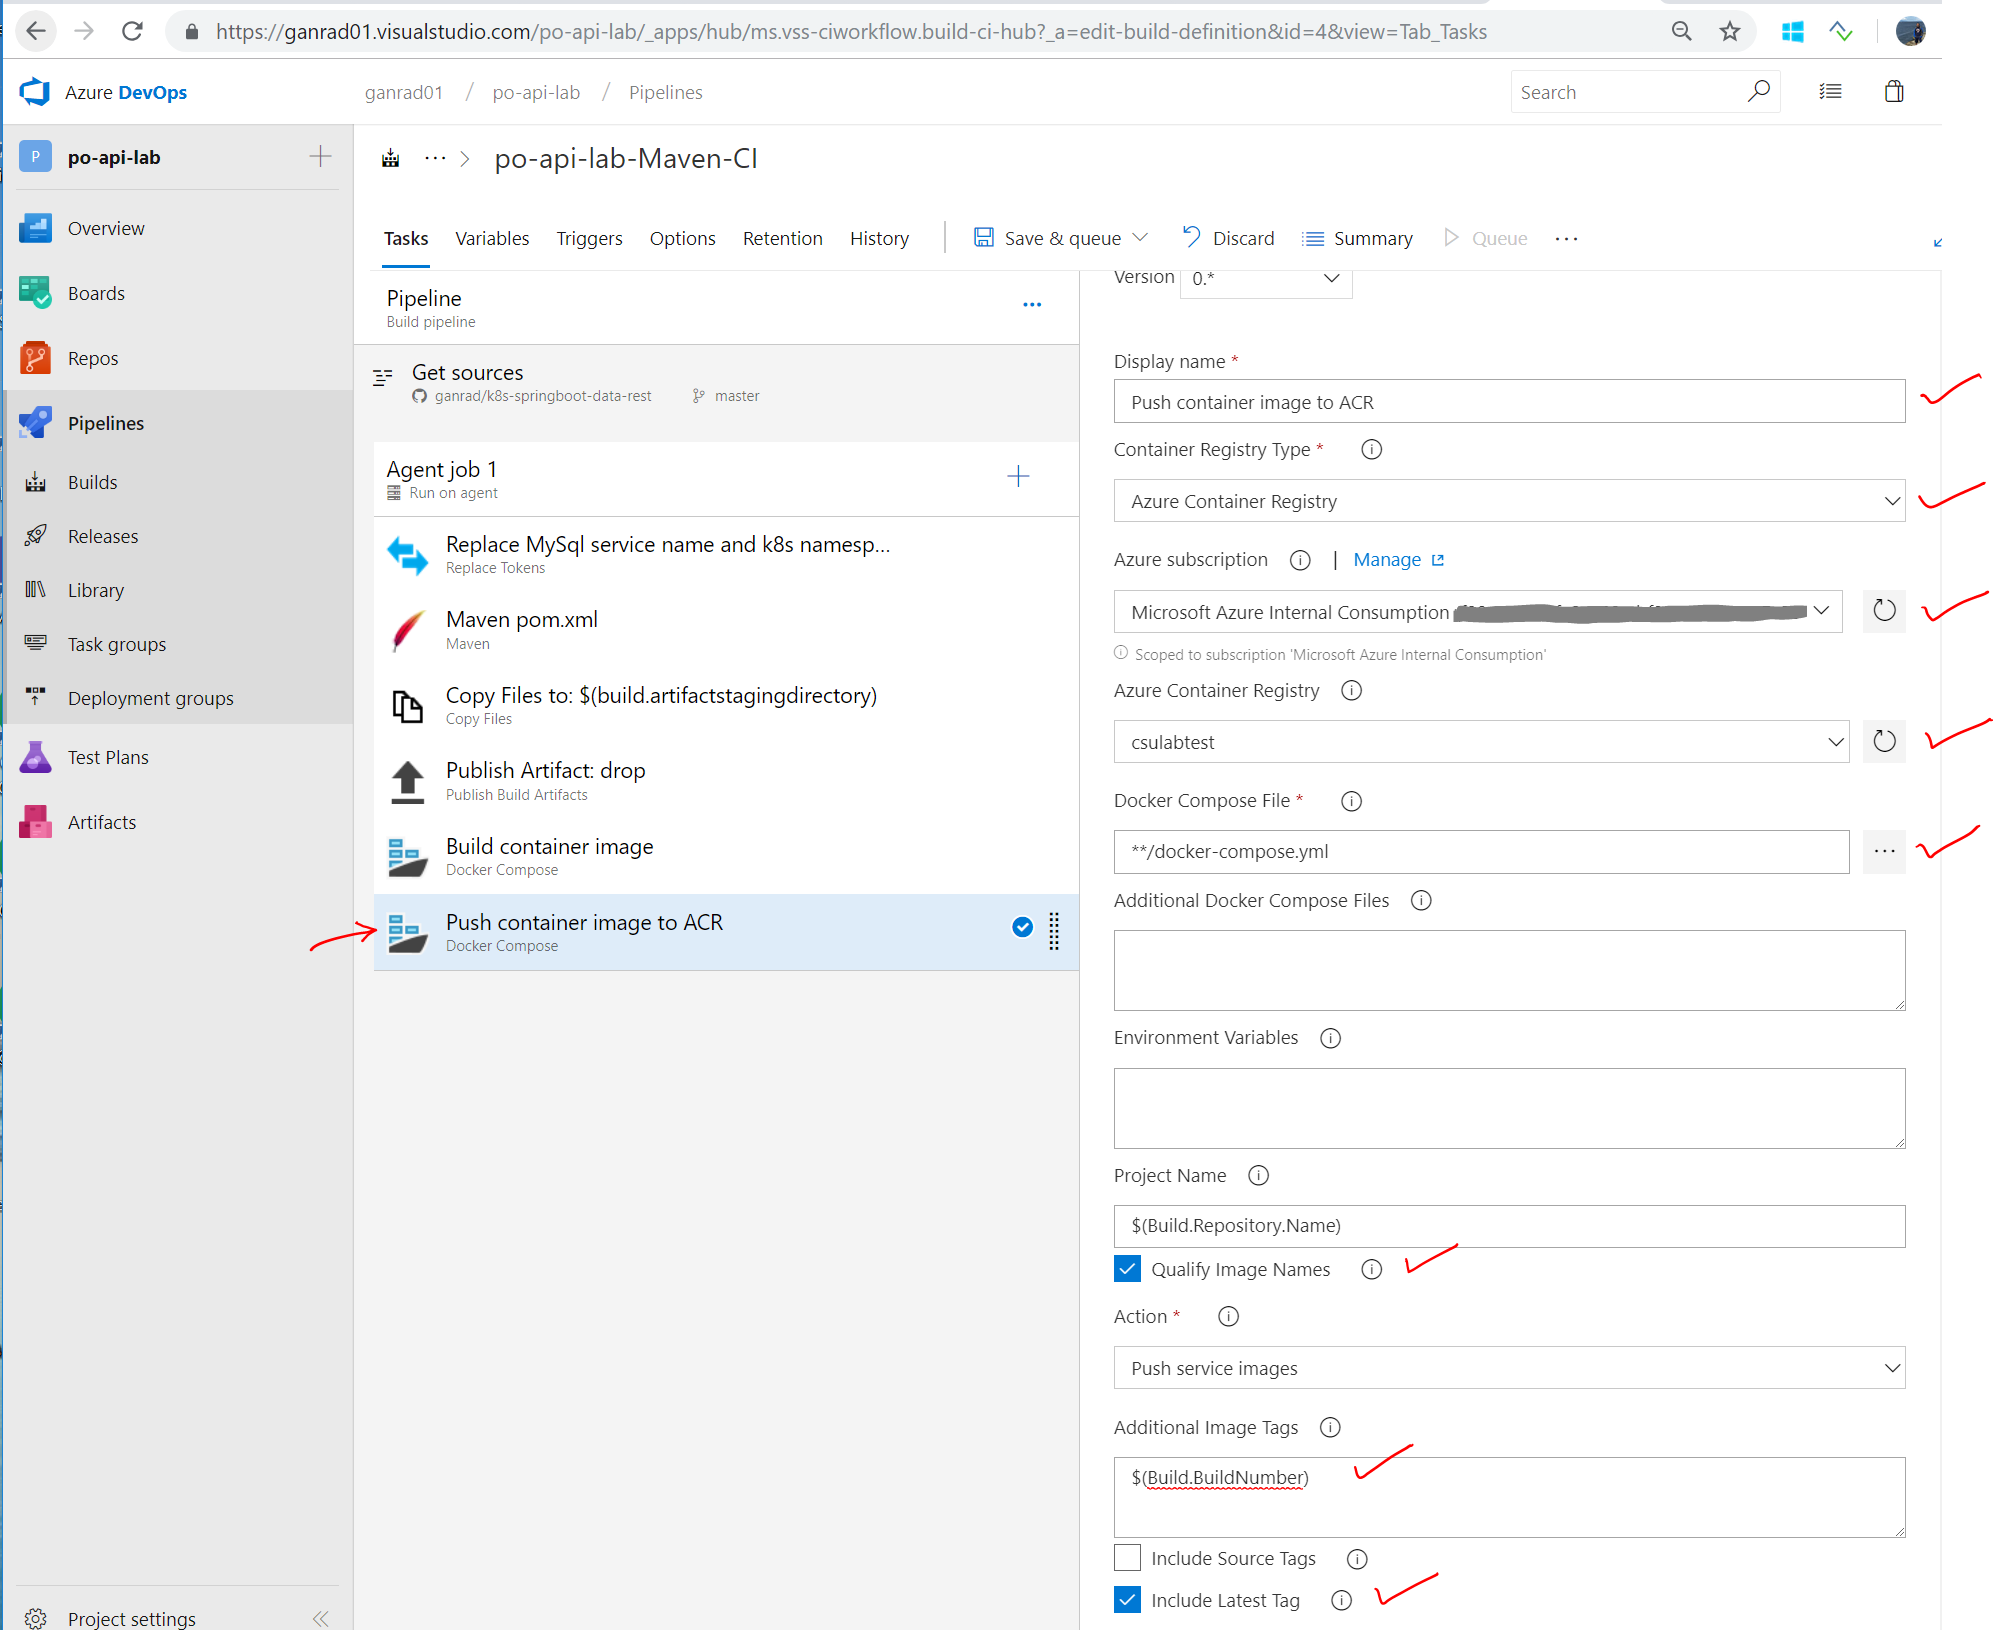Click the Azure DevOps logo icon

[x=35, y=92]
